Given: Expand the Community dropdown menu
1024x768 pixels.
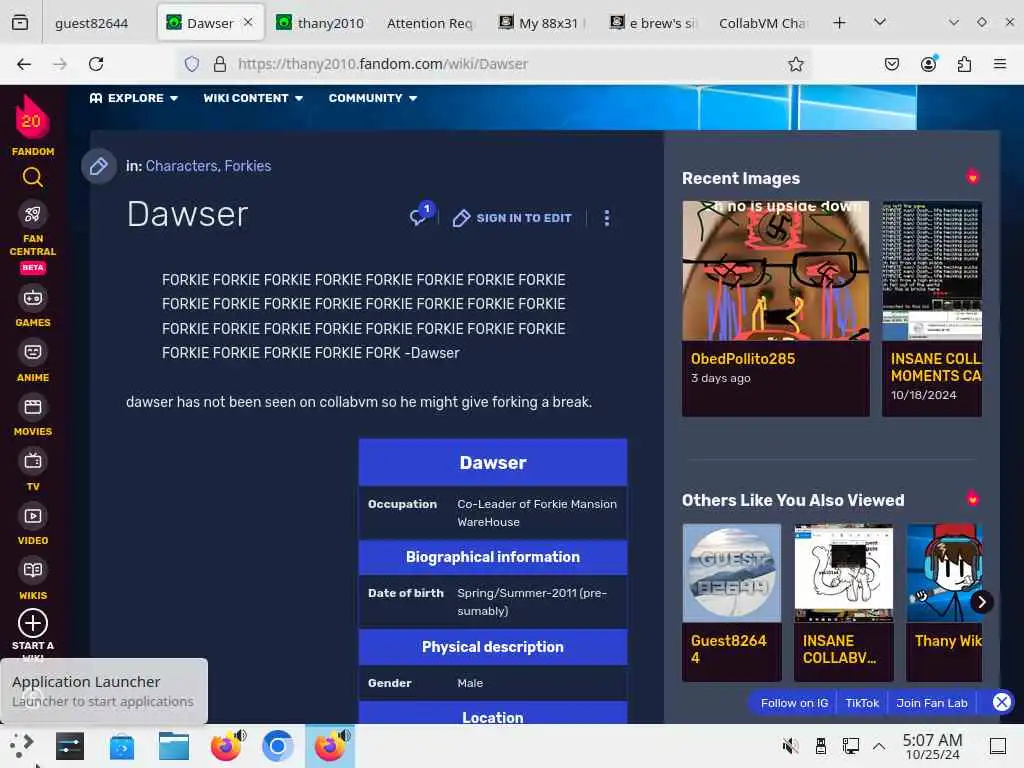Looking at the screenshot, I should (x=372, y=98).
